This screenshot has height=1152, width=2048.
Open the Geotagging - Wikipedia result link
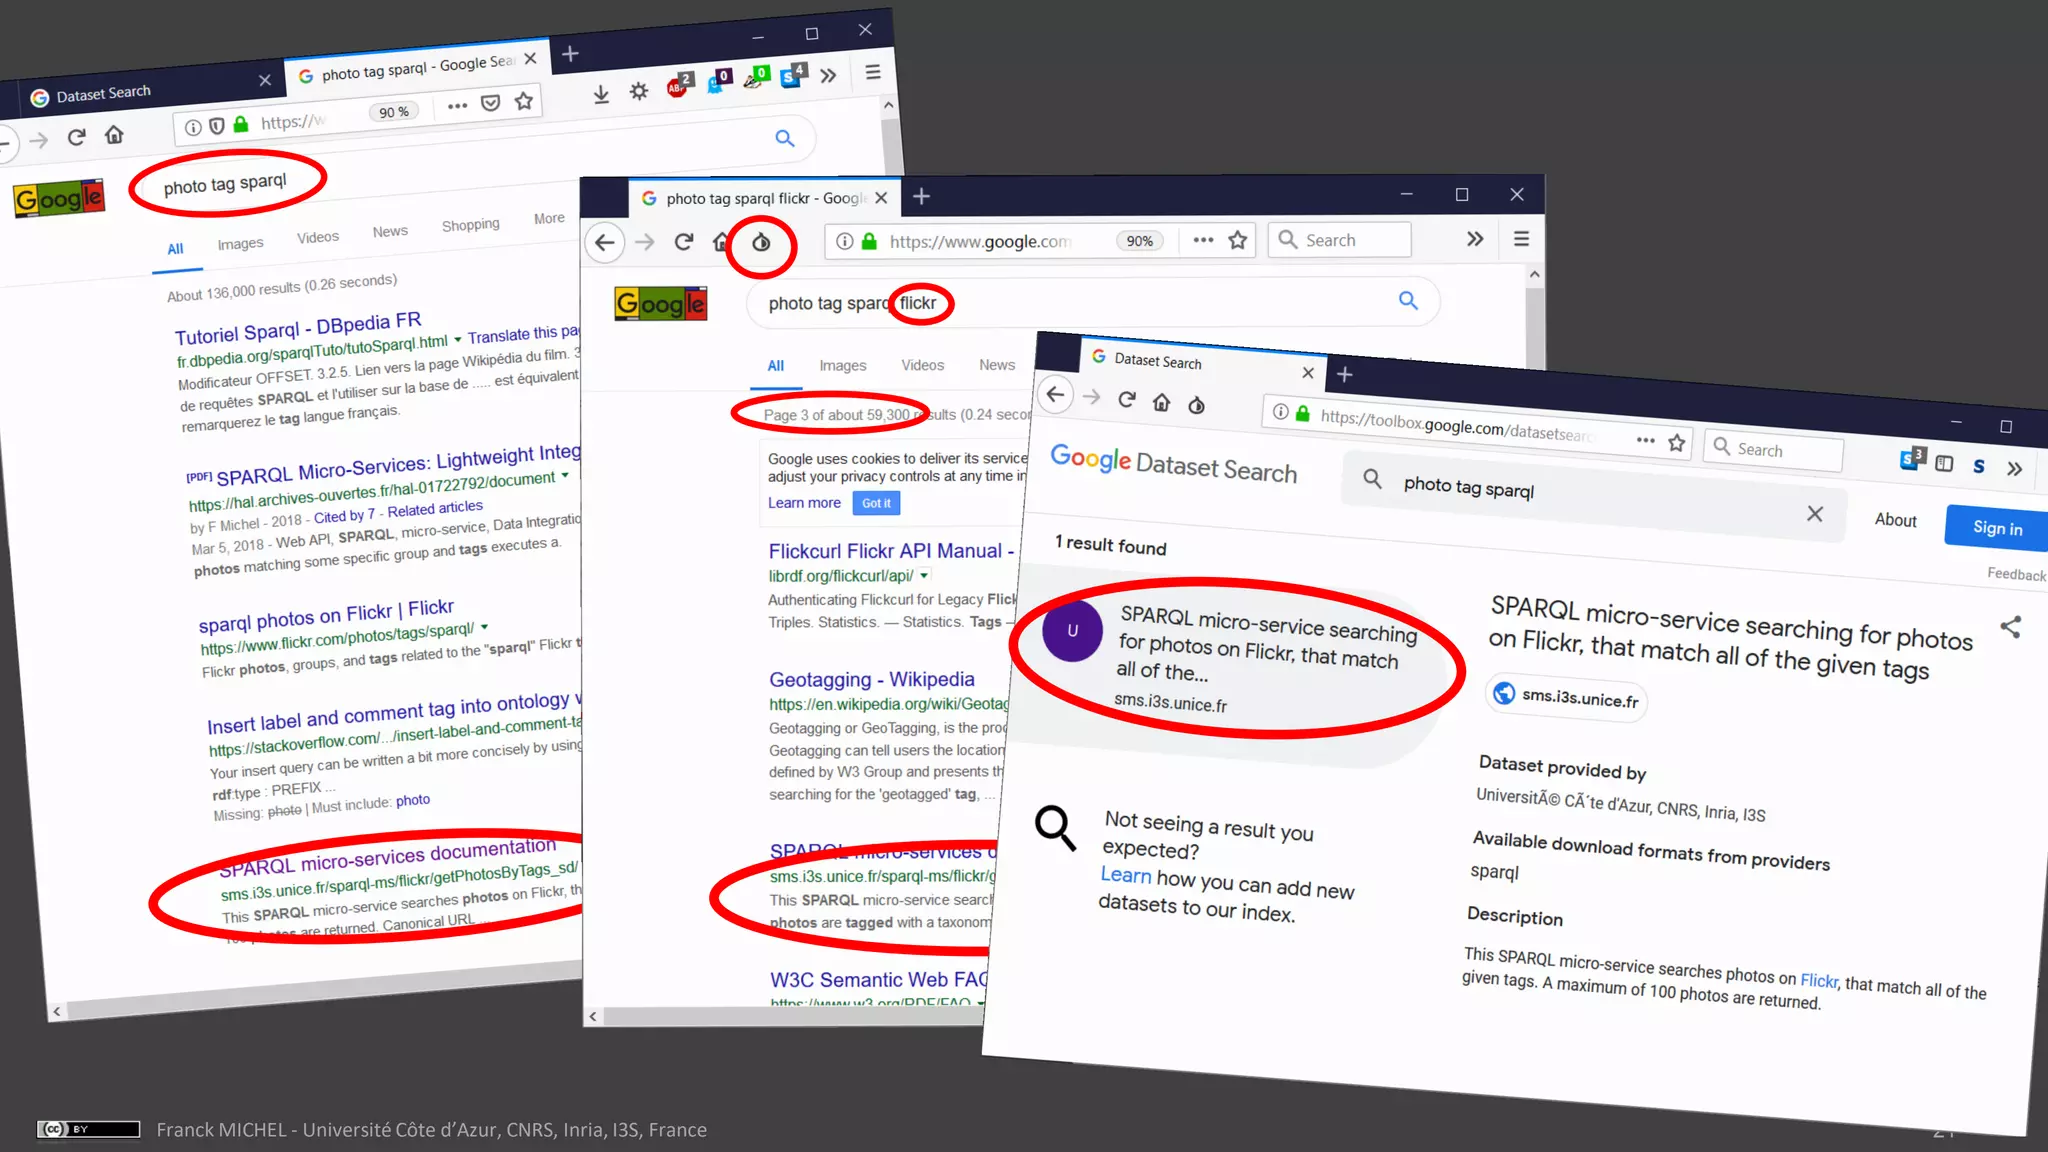click(871, 680)
